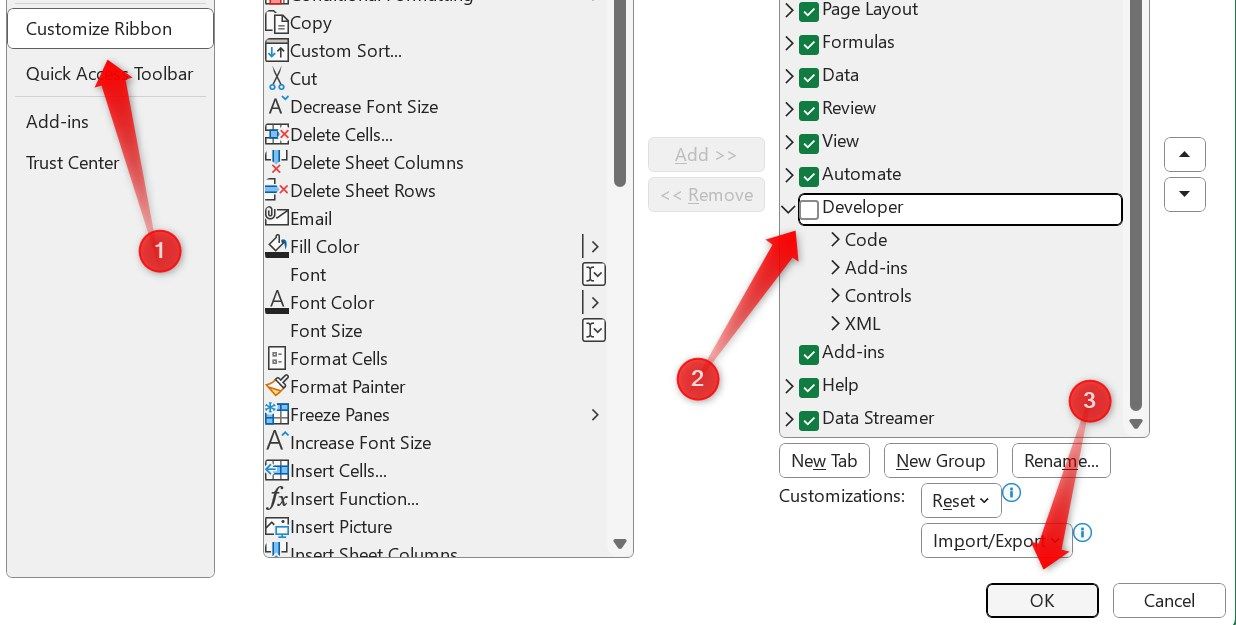Image resolution: width=1236 pixels, height=625 pixels.
Task: Expand the Font Color submenu arrow
Action: [595, 302]
